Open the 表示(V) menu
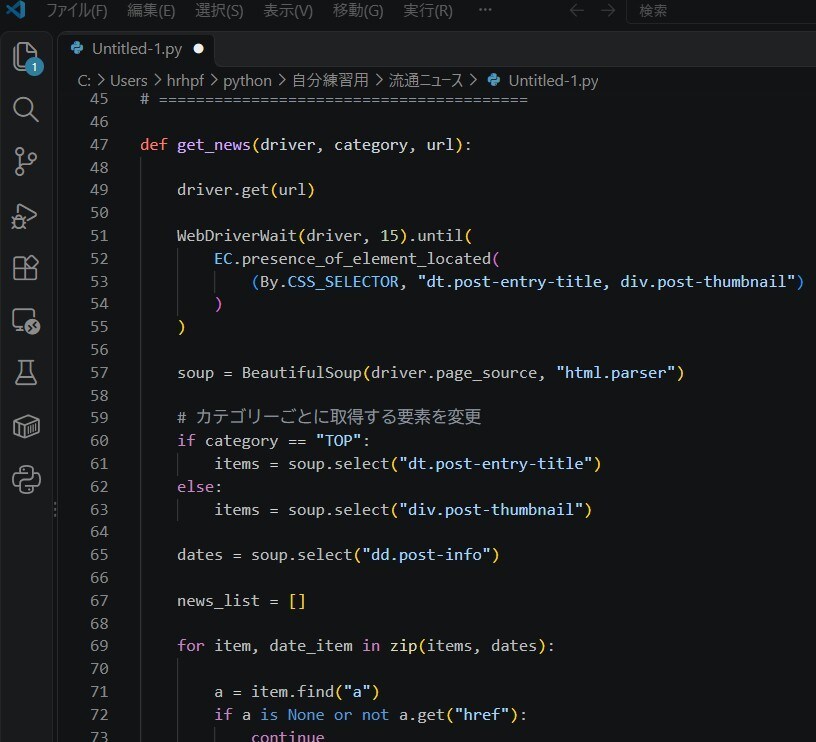Image resolution: width=816 pixels, height=742 pixels. 288,10
